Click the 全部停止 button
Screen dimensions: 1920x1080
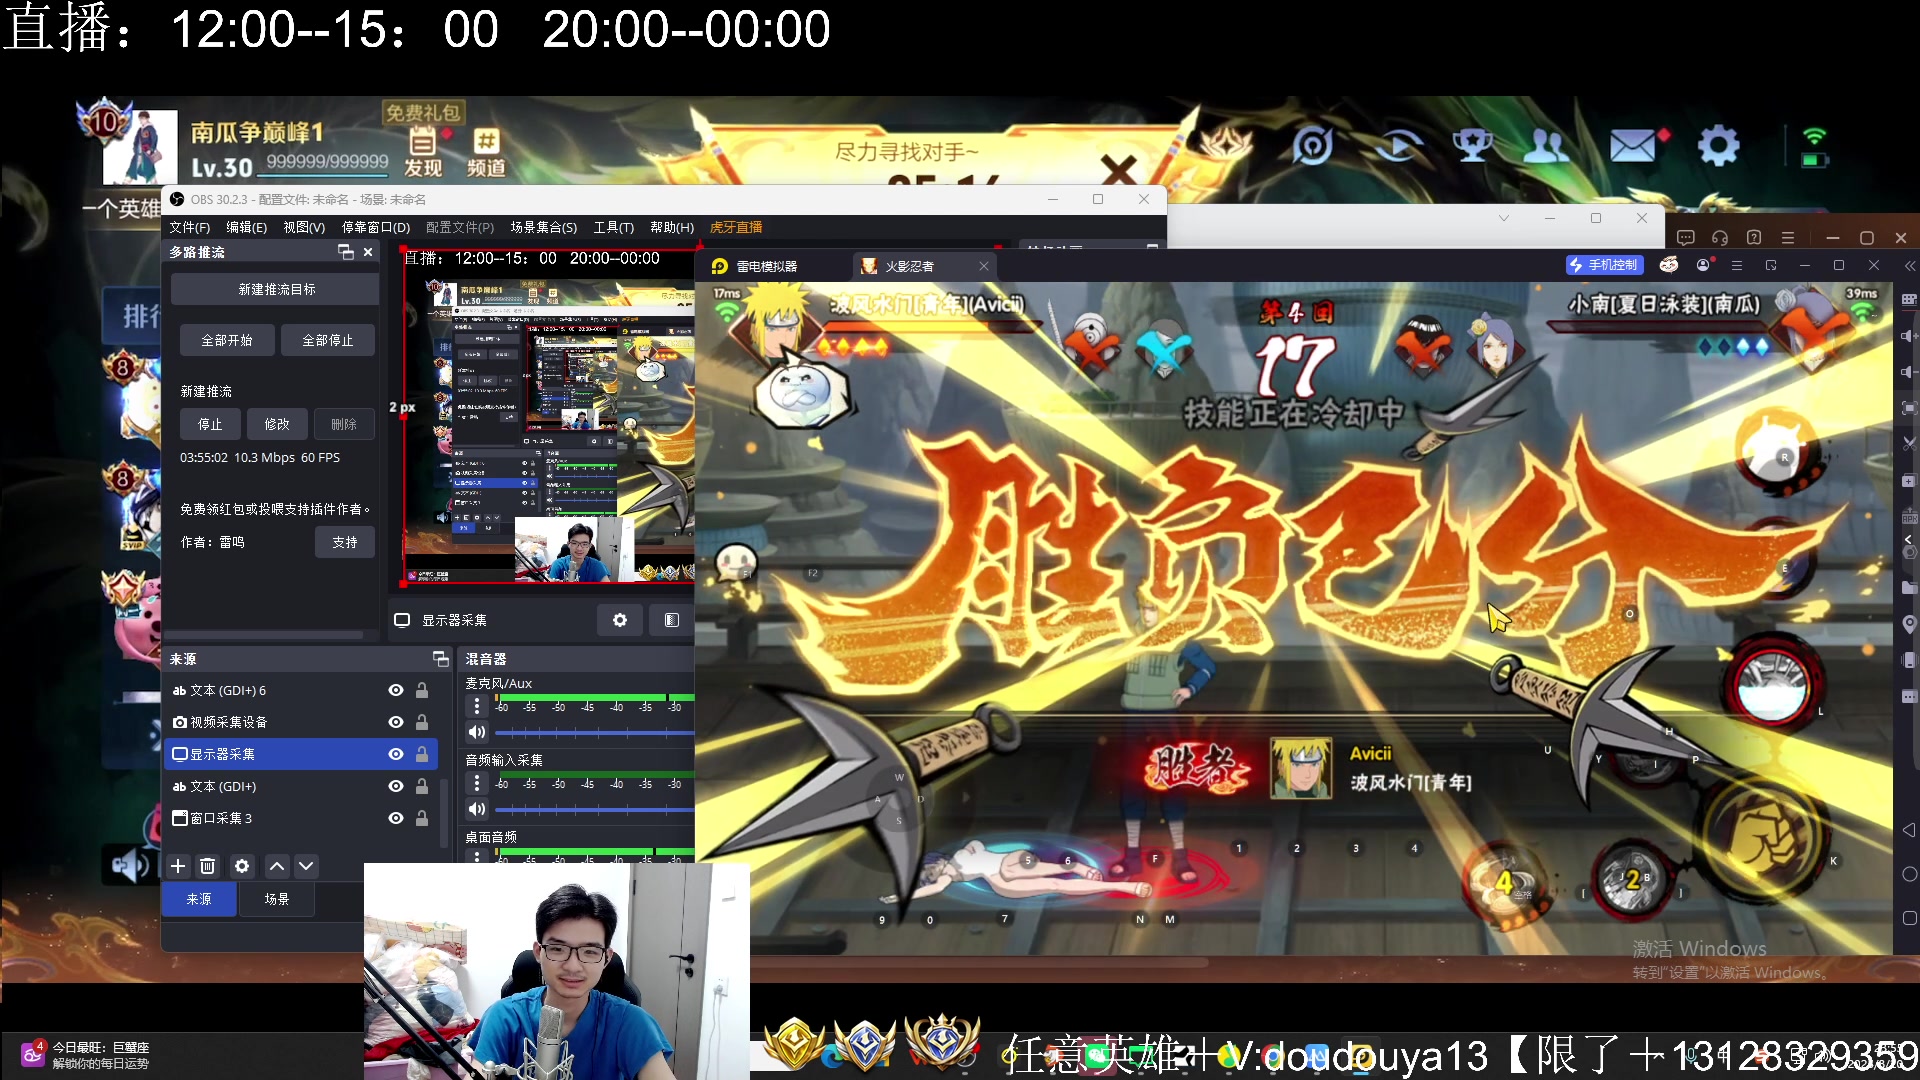(327, 340)
